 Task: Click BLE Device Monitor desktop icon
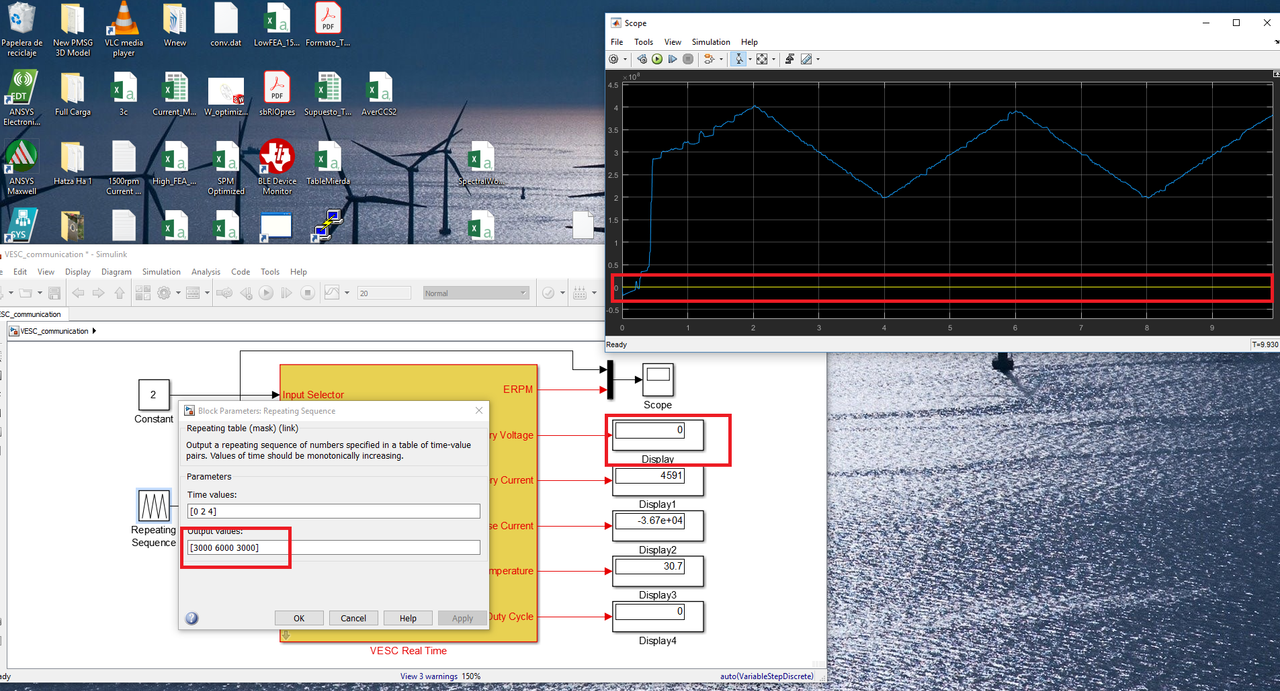[277, 167]
